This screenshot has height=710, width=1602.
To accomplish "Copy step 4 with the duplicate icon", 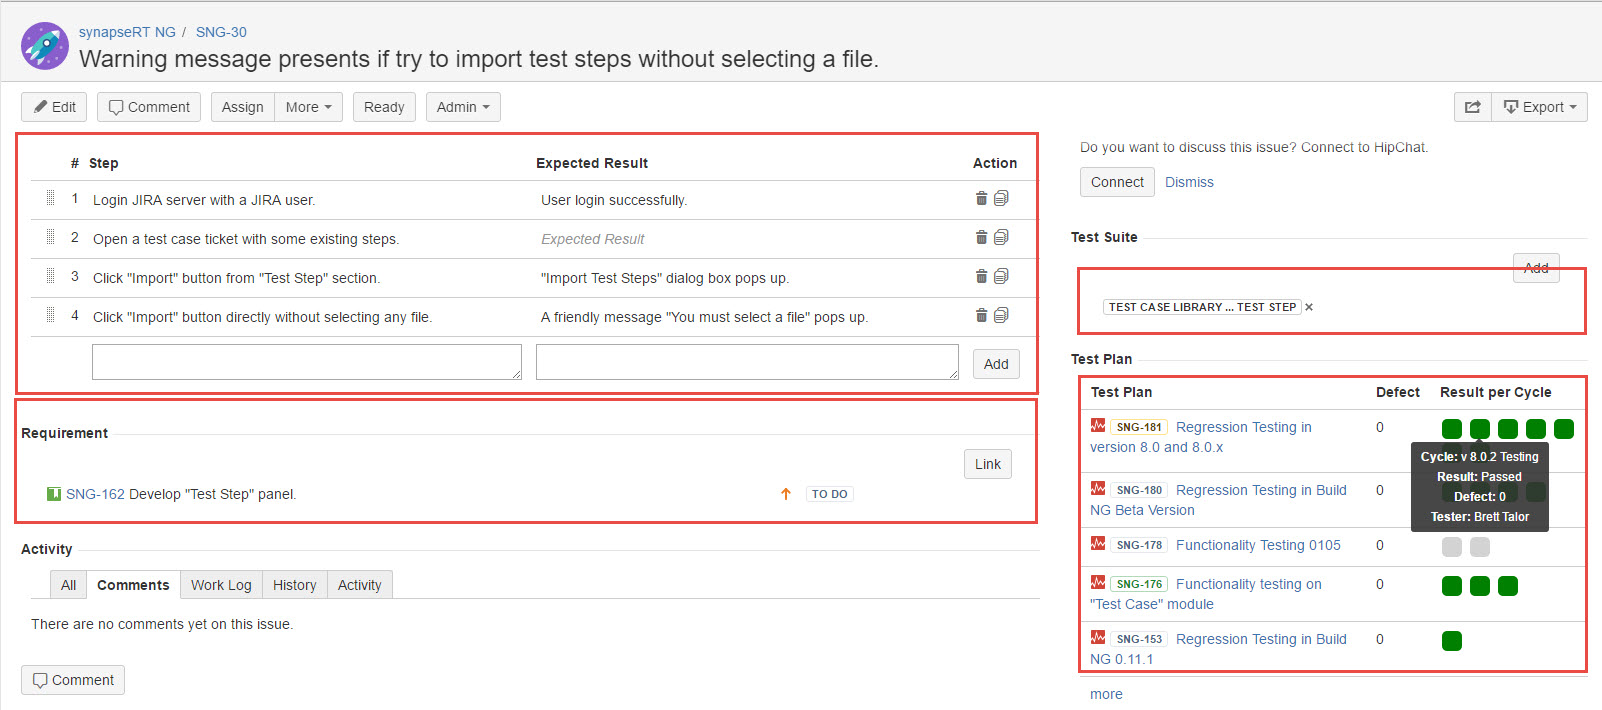I will 1001,316.
